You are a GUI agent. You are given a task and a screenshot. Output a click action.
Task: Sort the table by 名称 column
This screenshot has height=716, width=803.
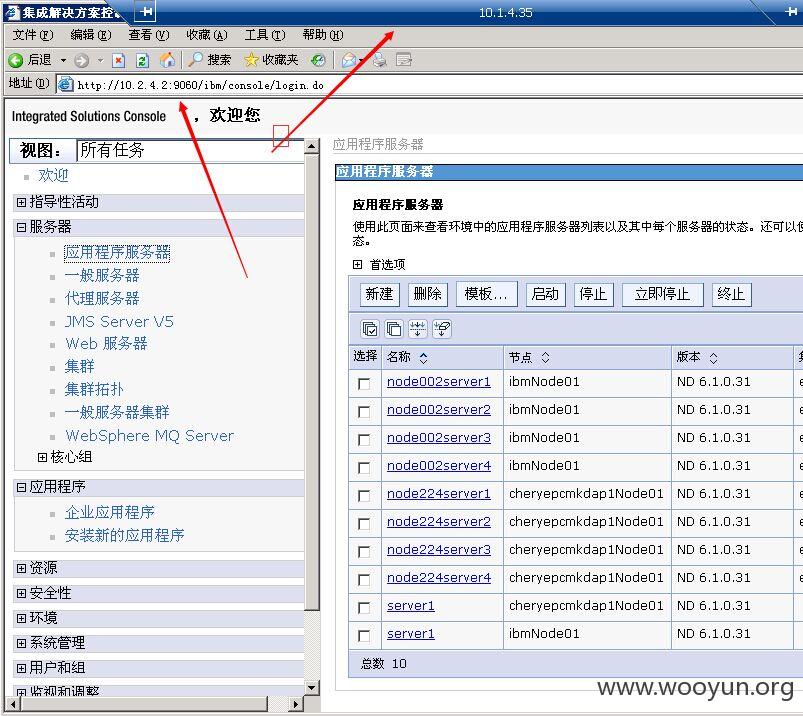coord(424,357)
